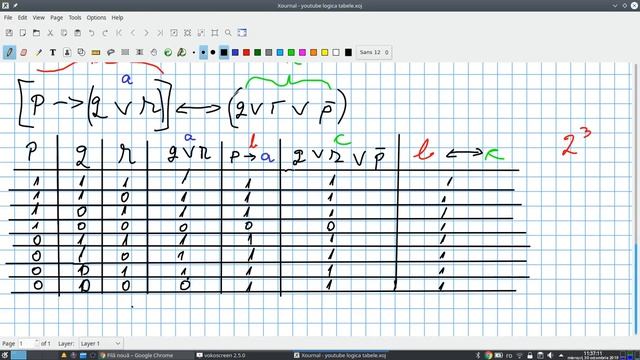Pick the black color swatch
The width and height of the screenshot is (640, 360).
[224, 52]
